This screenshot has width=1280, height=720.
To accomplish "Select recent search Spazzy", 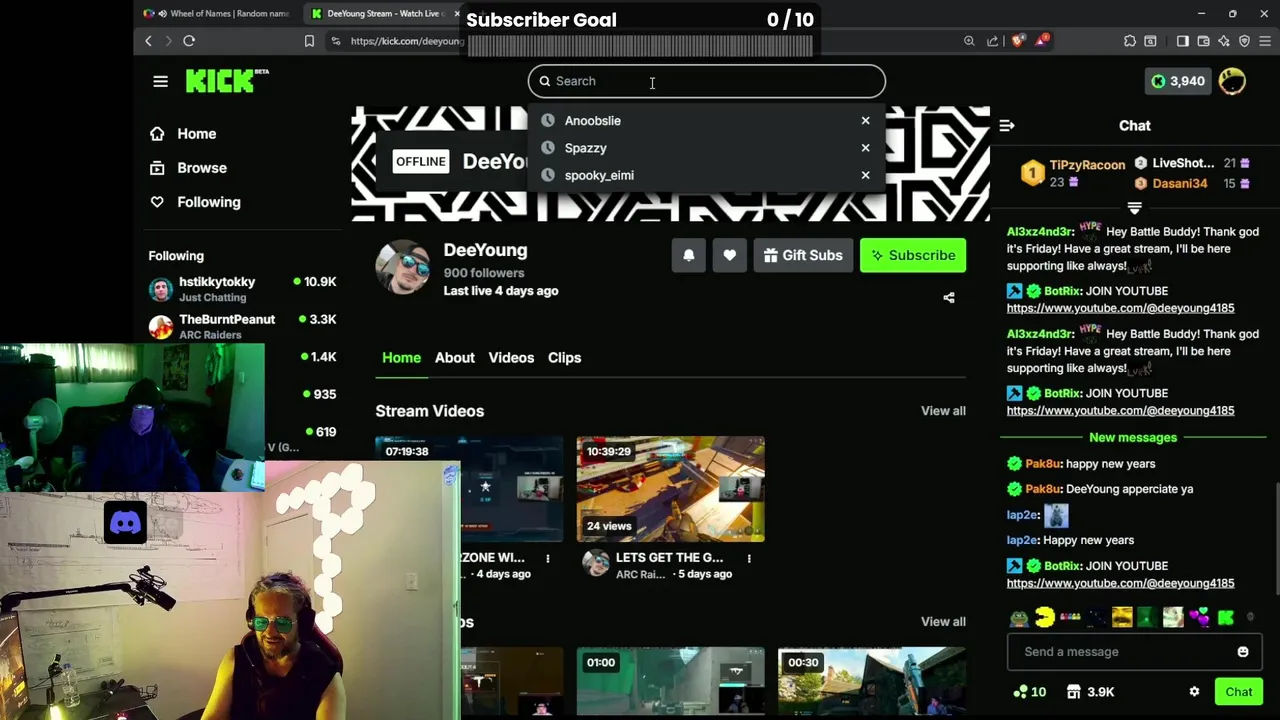I will point(585,148).
